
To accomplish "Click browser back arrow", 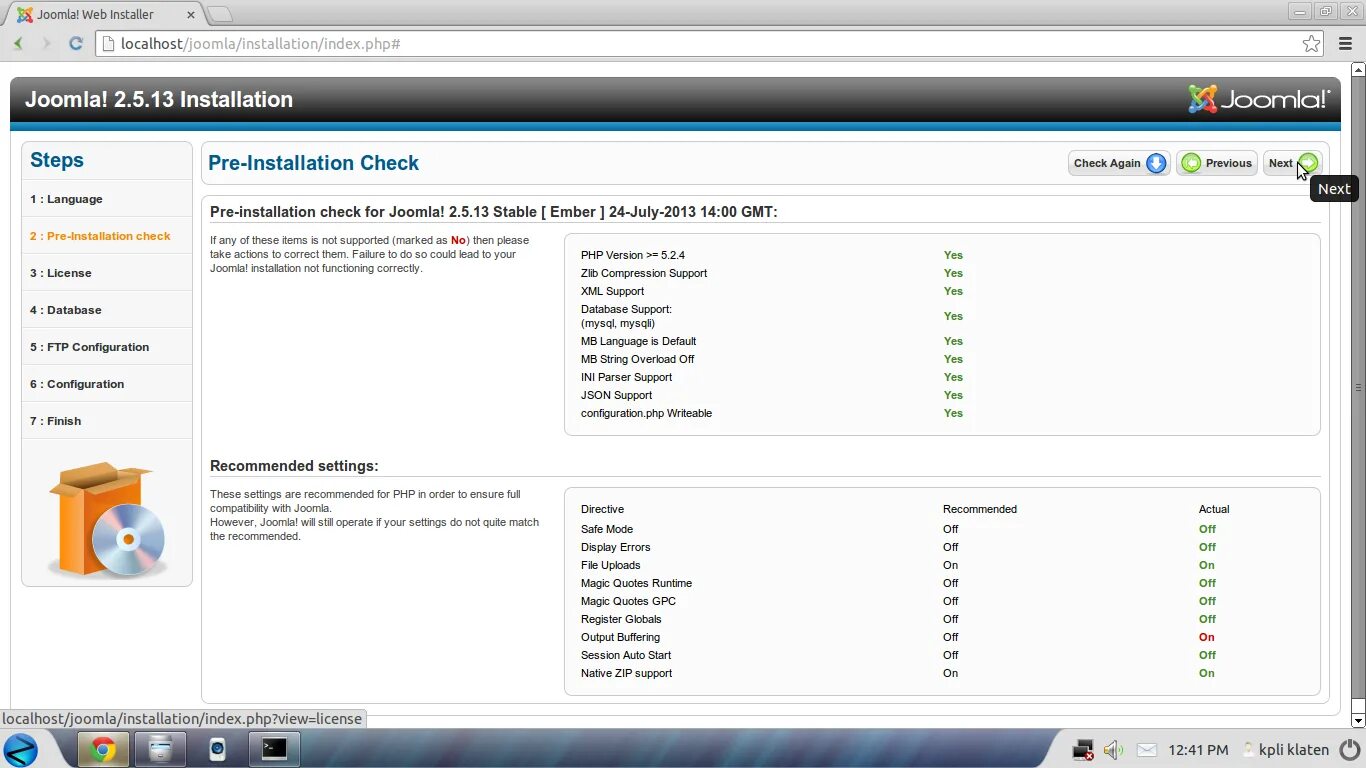I will point(18,43).
